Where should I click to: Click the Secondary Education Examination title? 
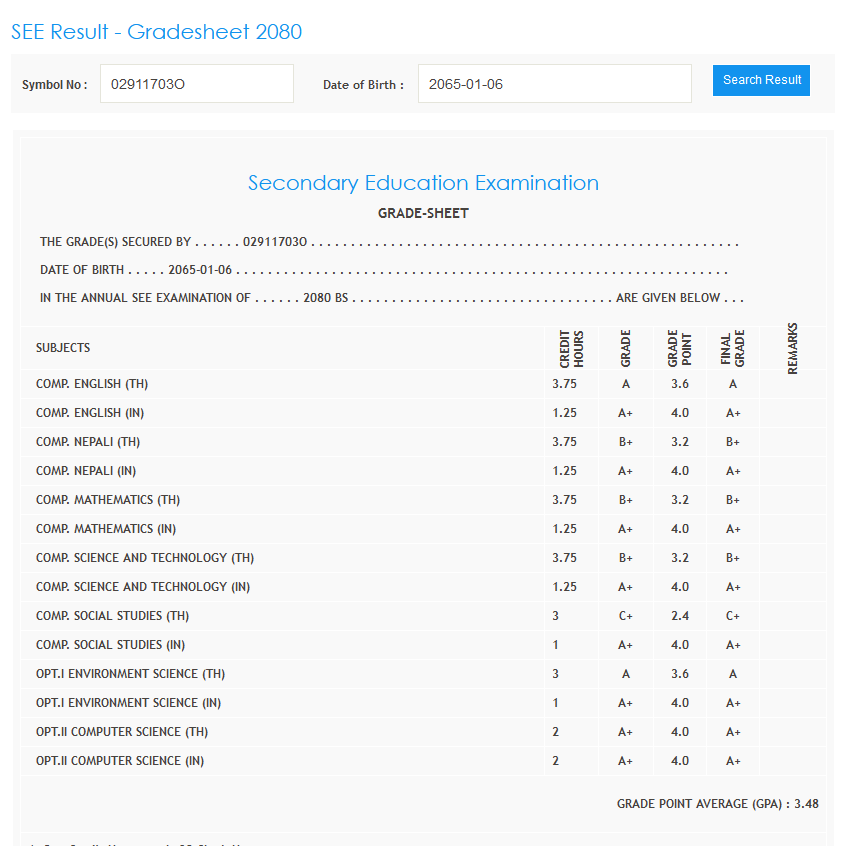tap(423, 183)
